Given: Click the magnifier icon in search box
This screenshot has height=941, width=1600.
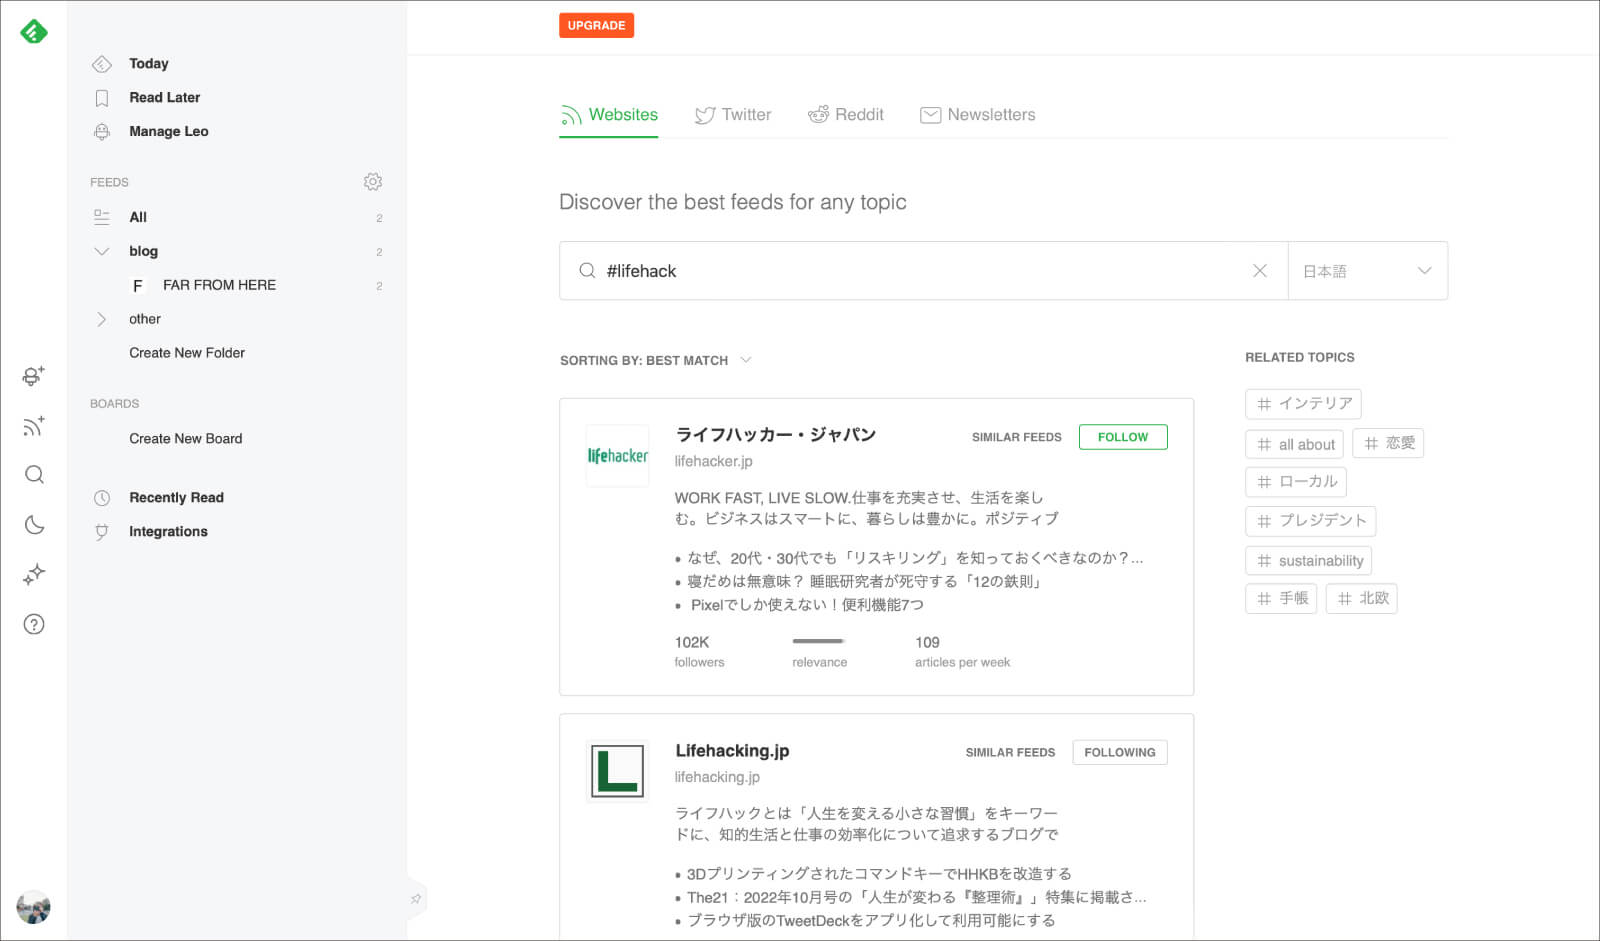Looking at the screenshot, I should (587, 271).
